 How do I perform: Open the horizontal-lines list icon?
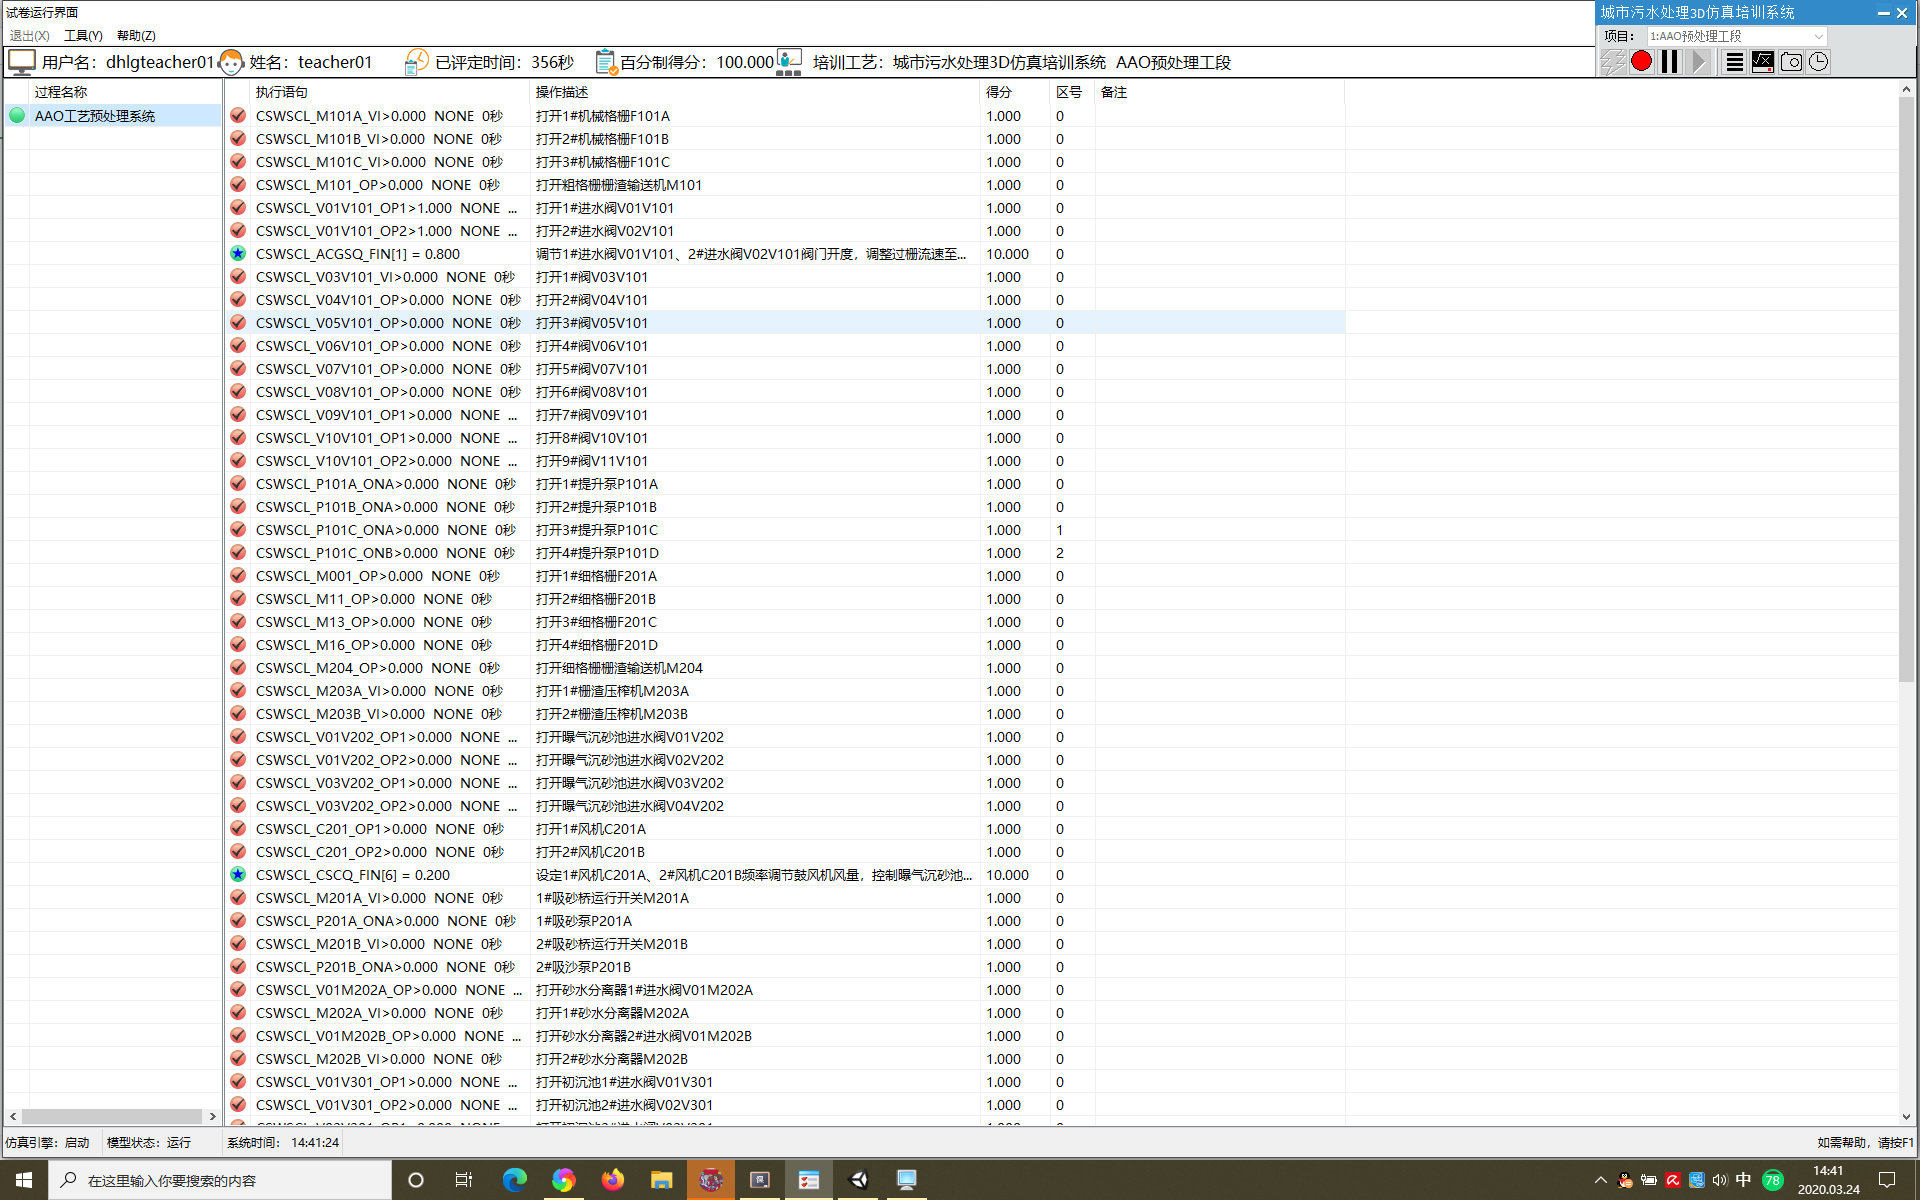click(x=1735, y=62)
